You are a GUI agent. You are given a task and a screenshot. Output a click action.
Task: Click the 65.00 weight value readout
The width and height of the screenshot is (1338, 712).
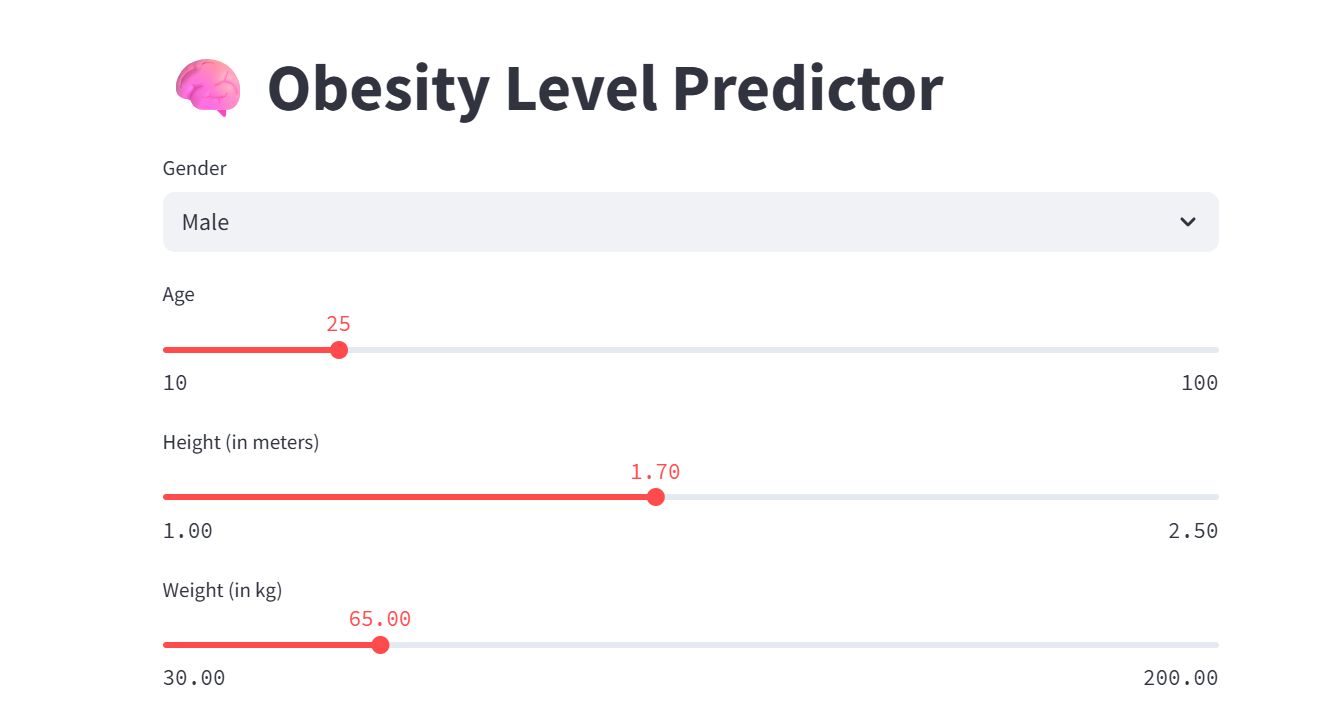tap(380, 619)
